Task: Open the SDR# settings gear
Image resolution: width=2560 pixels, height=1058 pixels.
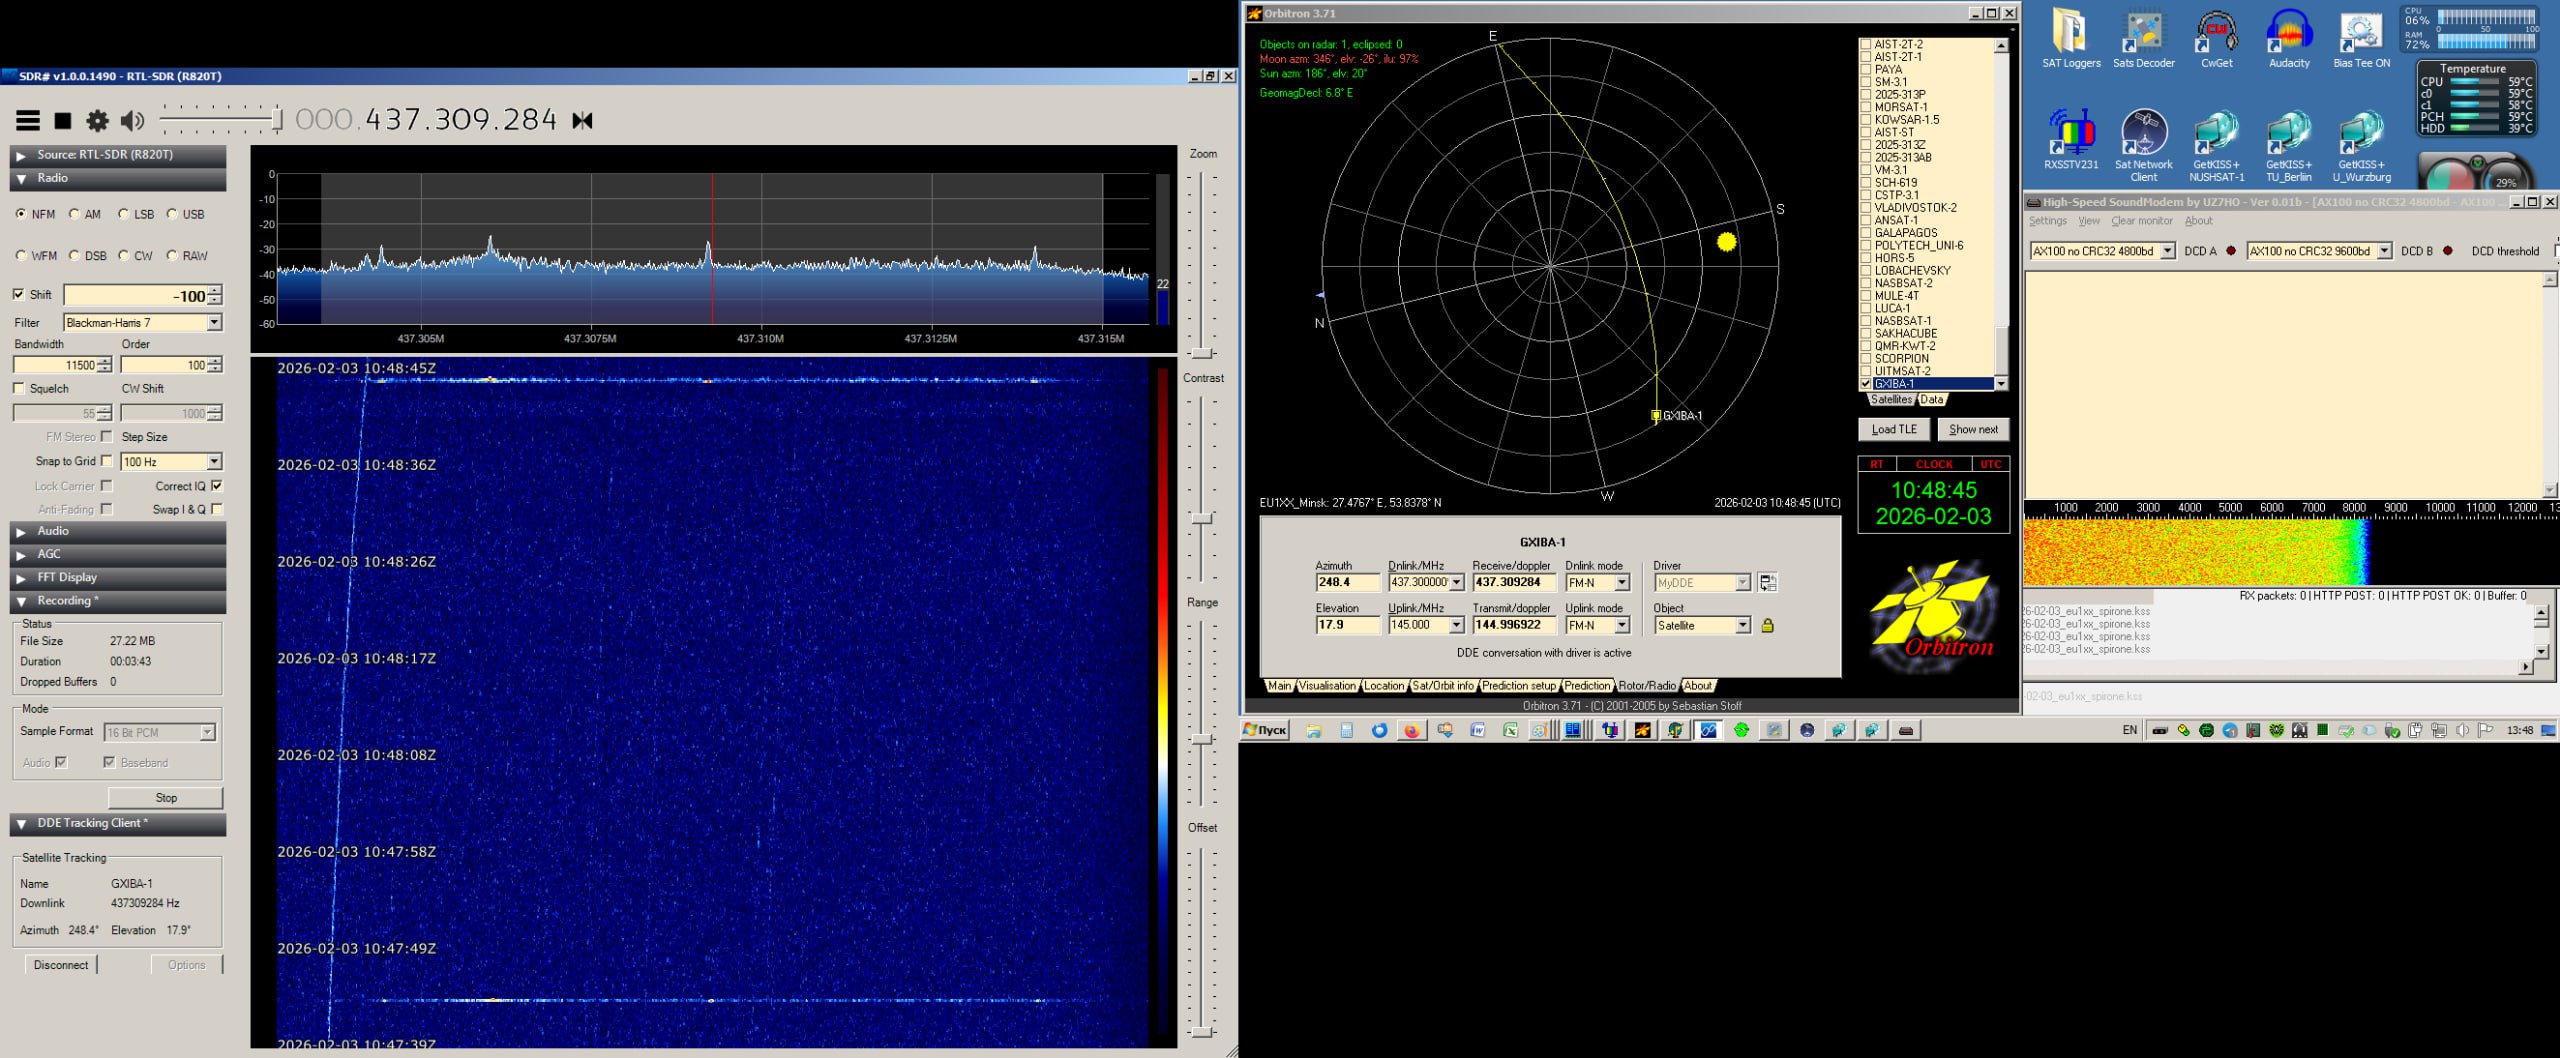Action: pyautogui.click(x=97, y=121)
